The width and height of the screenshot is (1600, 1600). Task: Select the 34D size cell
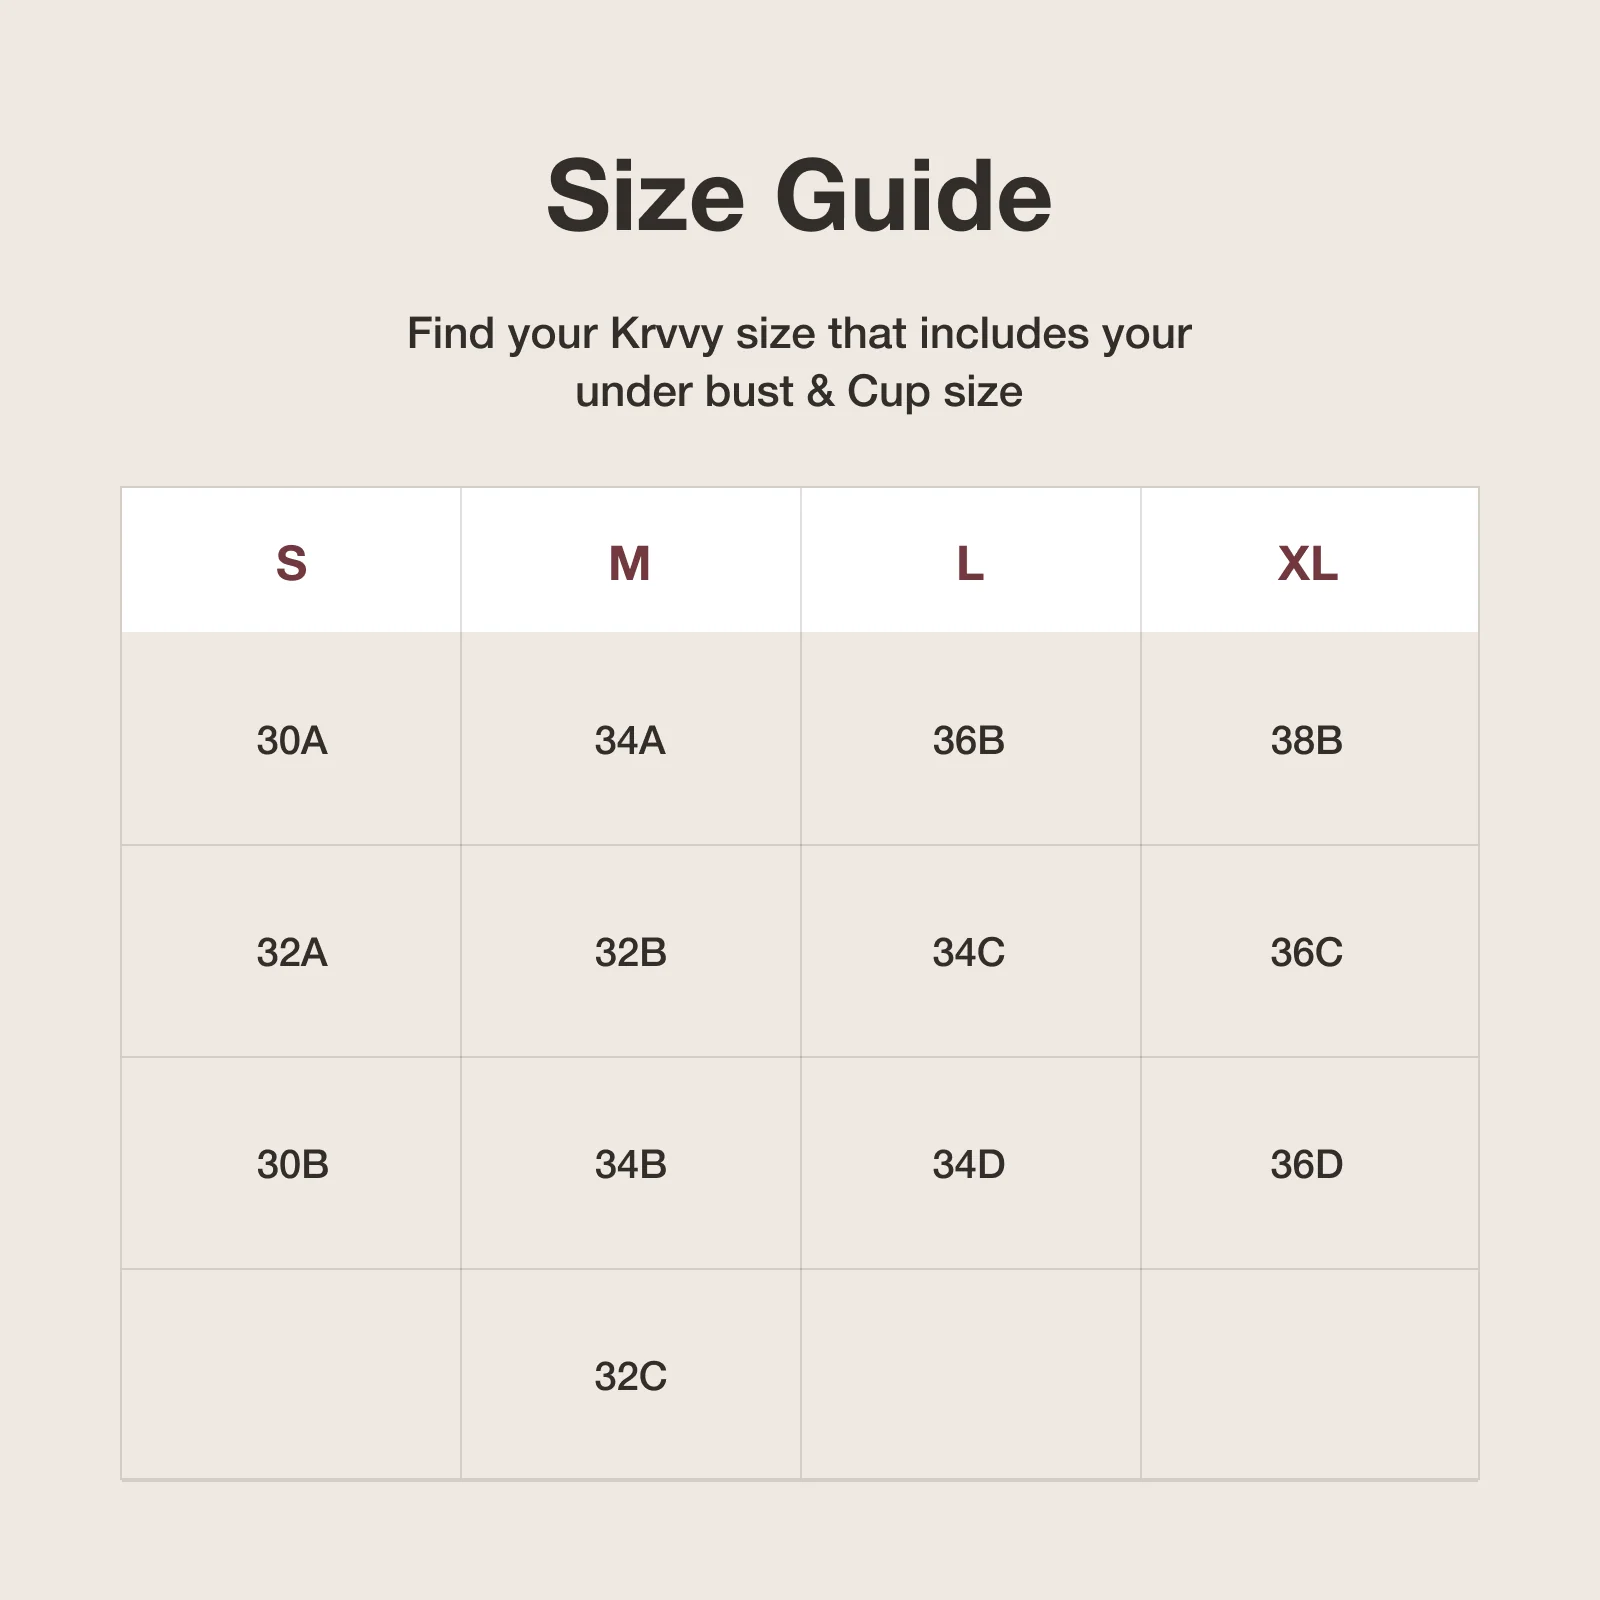click(969, 1165)
